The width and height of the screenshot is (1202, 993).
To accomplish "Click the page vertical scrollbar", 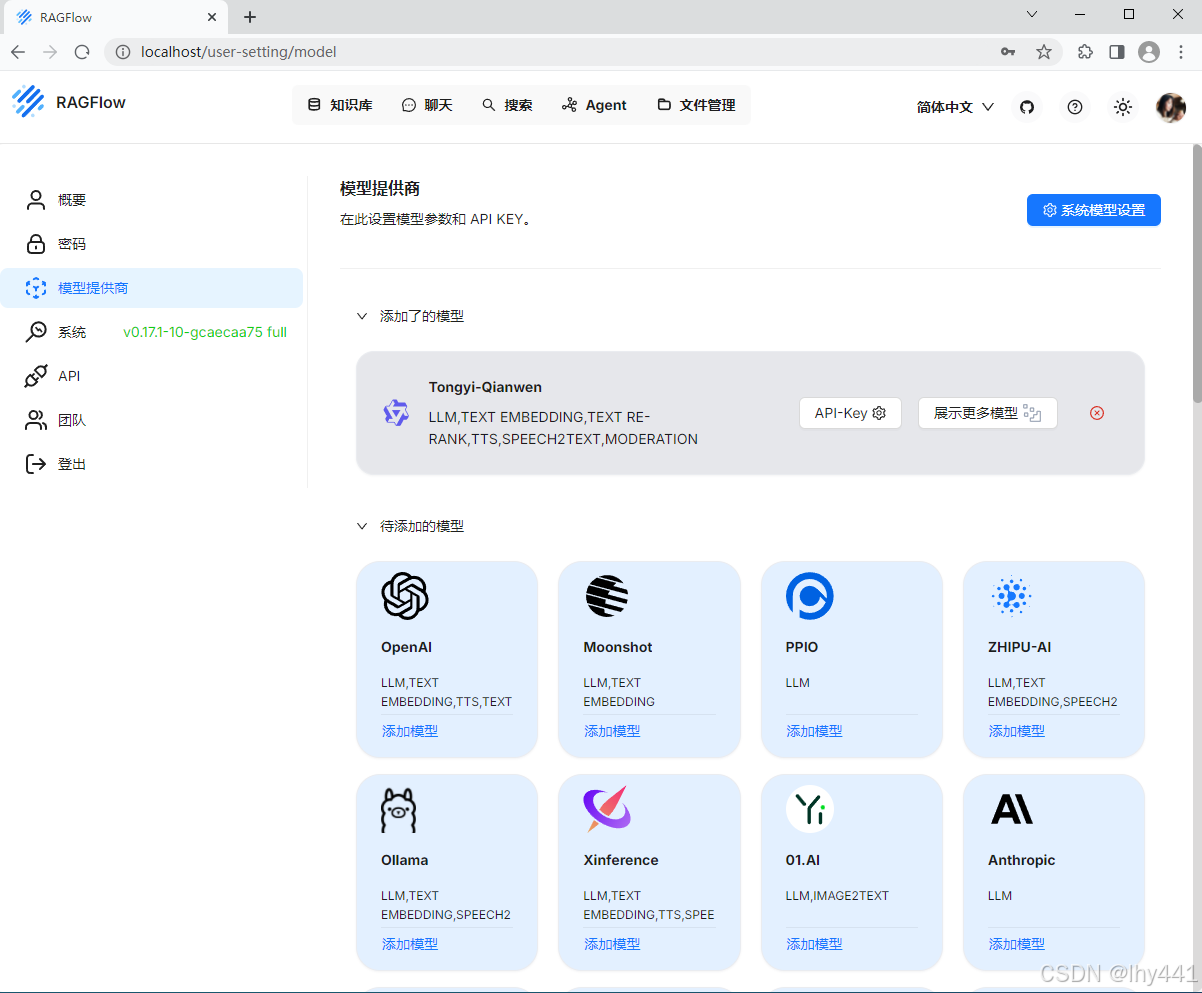I will click(1196, 272).
